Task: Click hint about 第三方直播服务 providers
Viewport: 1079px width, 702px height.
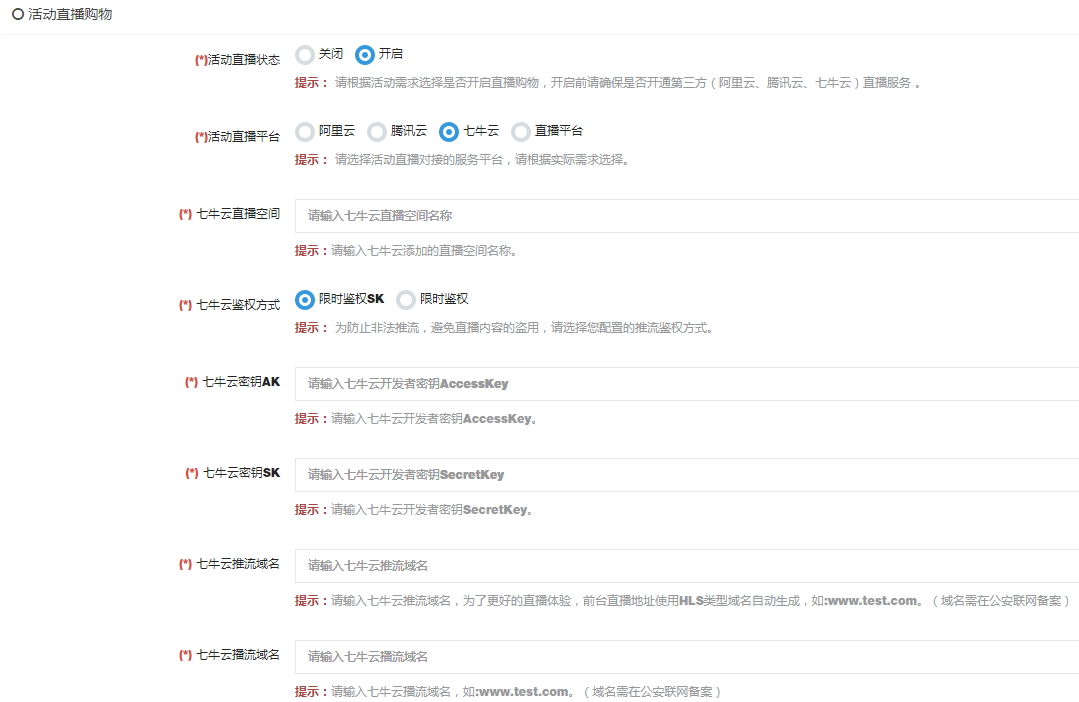Action: [608, 83]
